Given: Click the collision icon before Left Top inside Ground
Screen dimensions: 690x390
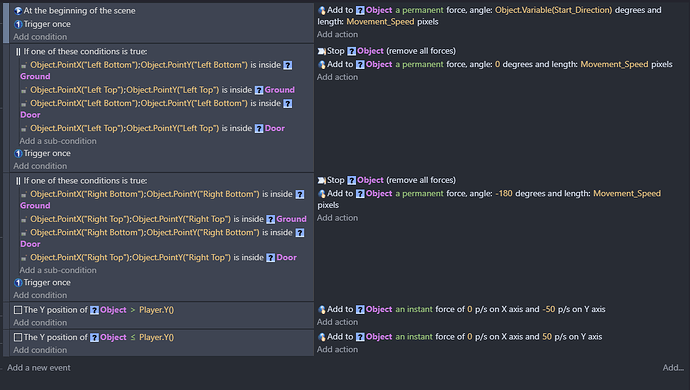Looking at the screenshot, I should coord(24,90).
